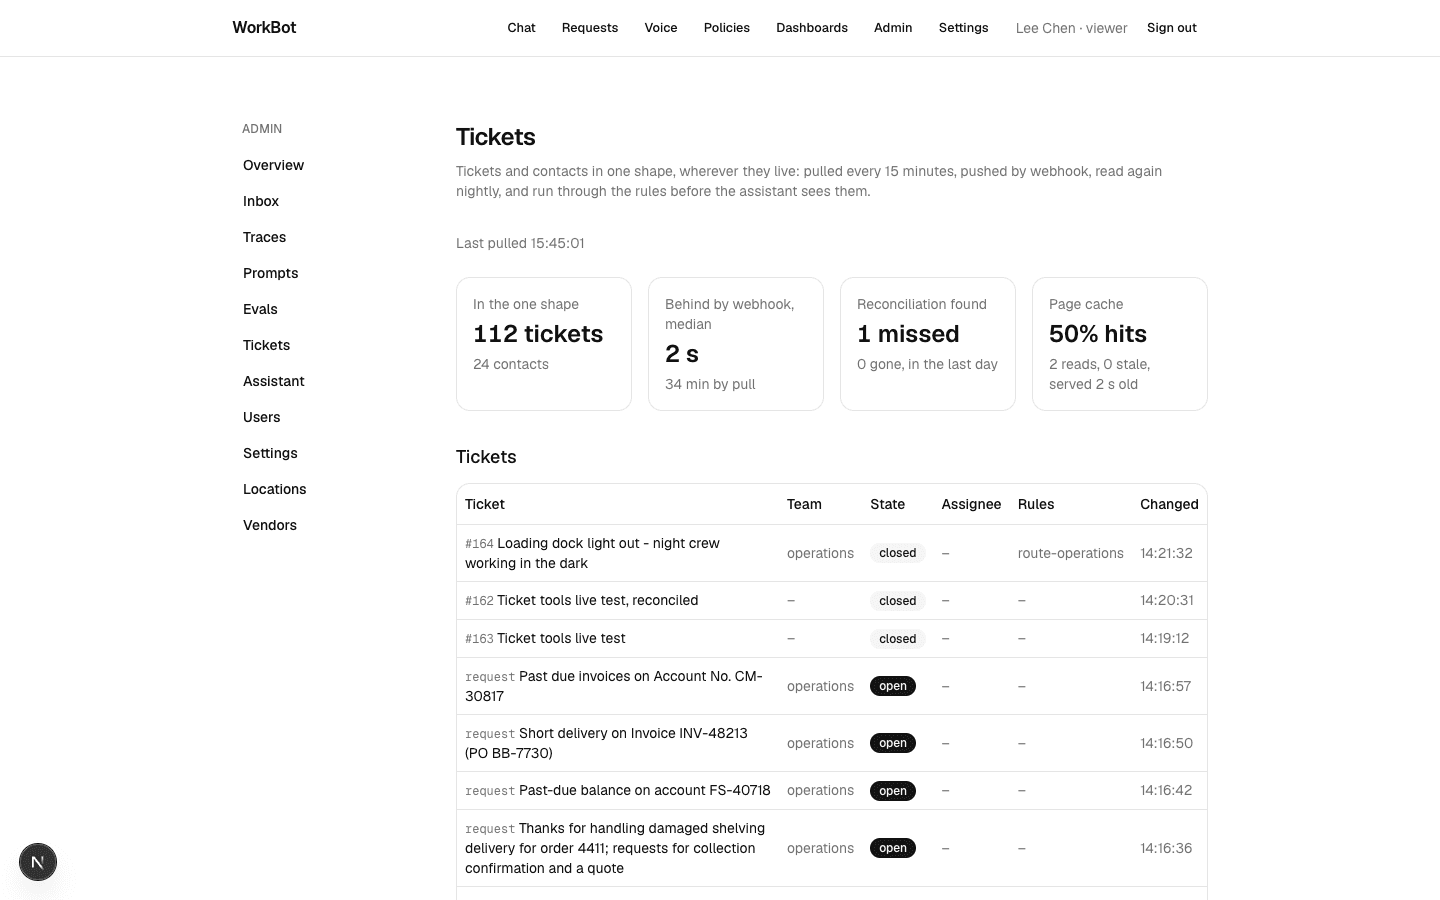Click ticket #162 Ticket tools live test, reconciled
This screenshot has height=900, width=1440.
click(582, 600)
